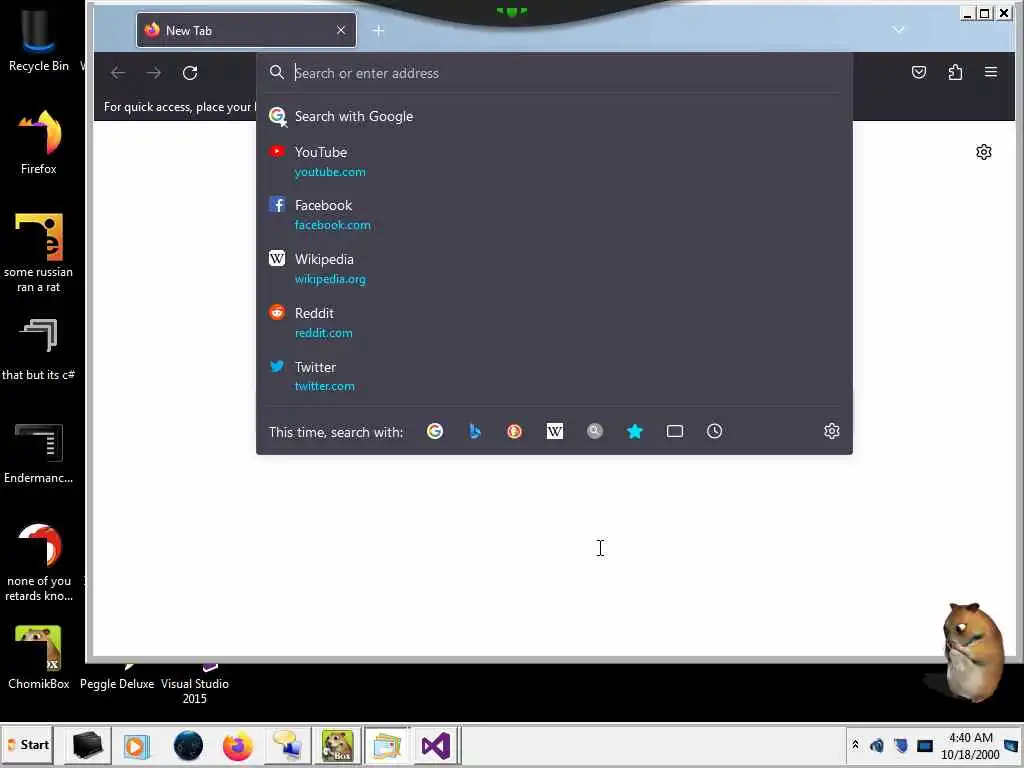1024x768 pixels.
Task: Click the youtube.com link text
Action: [x=330, y=172]
